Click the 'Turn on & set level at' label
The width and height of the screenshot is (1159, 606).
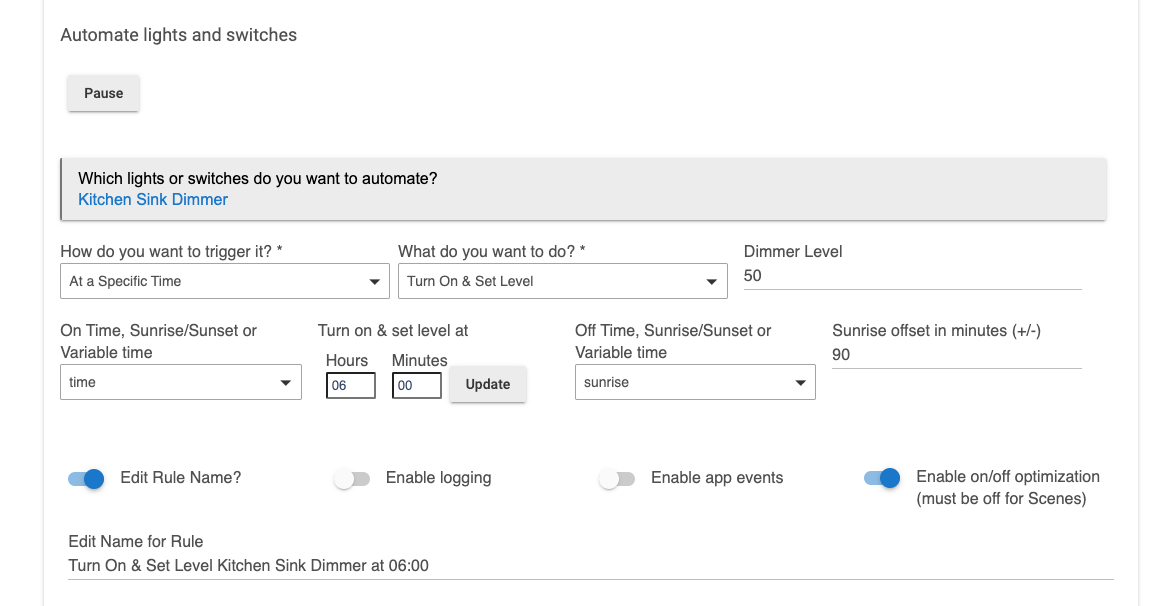tap(393, 330)
